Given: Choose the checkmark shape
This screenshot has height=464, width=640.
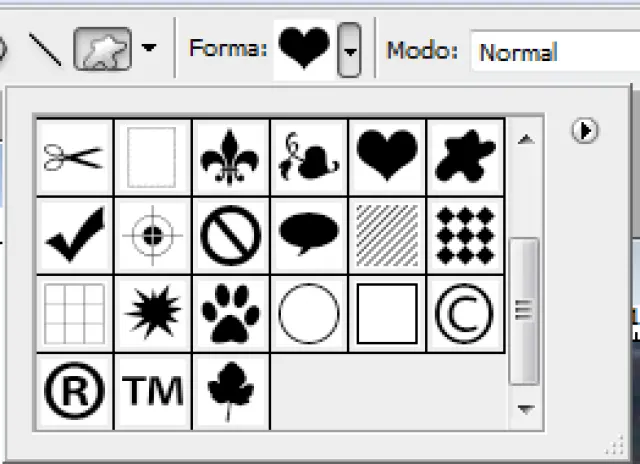Looking at the screenshot, I should coord(74,236).
